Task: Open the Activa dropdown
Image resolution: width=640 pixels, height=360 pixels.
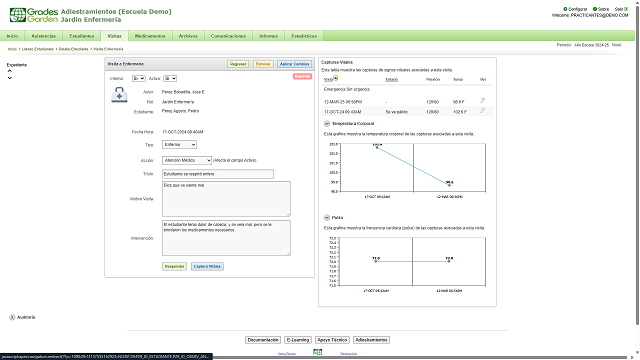Action: point(170,78)
